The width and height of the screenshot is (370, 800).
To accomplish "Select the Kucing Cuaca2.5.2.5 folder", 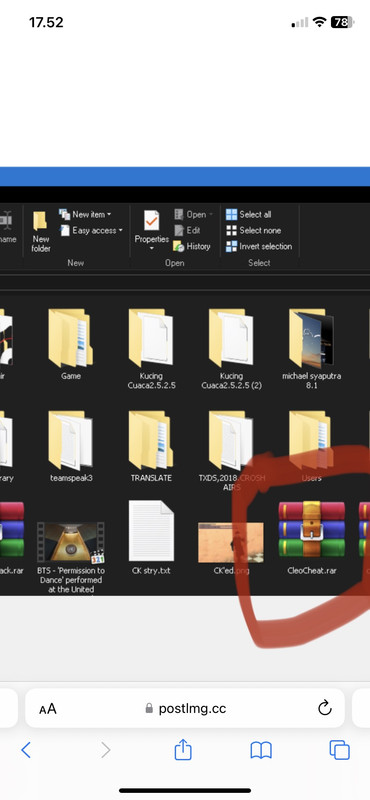I will 151,349.
